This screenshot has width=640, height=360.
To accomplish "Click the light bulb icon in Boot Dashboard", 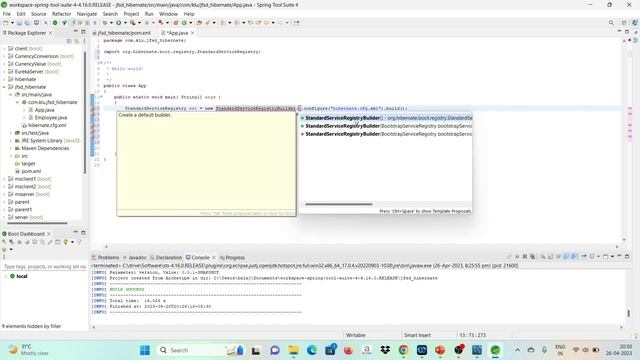I will [x=65, y=242].
